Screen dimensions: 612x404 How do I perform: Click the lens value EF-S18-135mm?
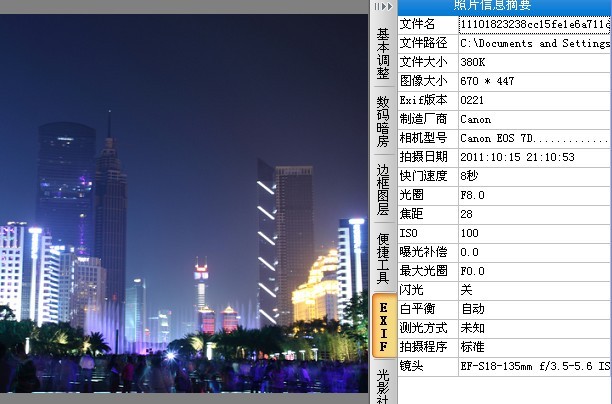(x=535, y=366)
